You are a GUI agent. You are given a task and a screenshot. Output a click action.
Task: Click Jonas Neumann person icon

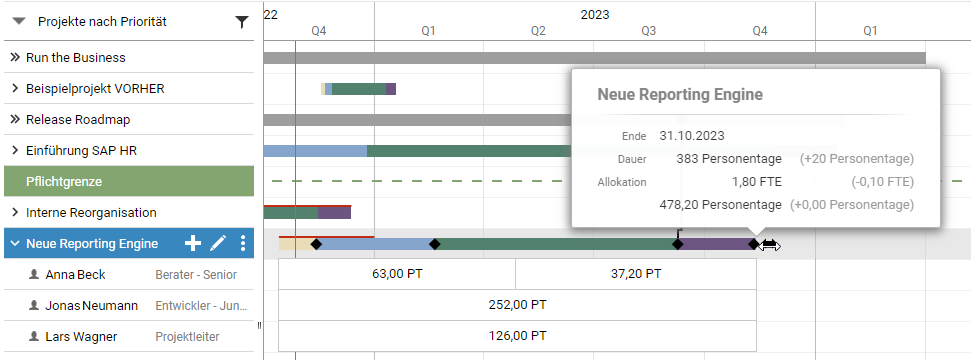pos(34,305)
